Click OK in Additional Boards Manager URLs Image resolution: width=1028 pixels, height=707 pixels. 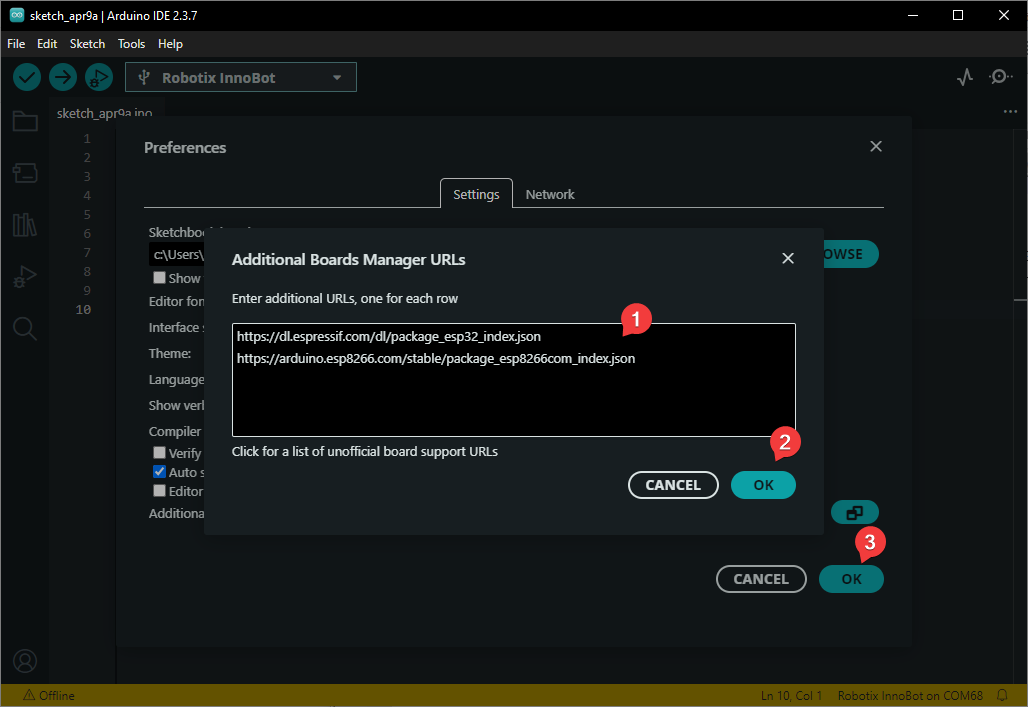(x=763, y=485)
